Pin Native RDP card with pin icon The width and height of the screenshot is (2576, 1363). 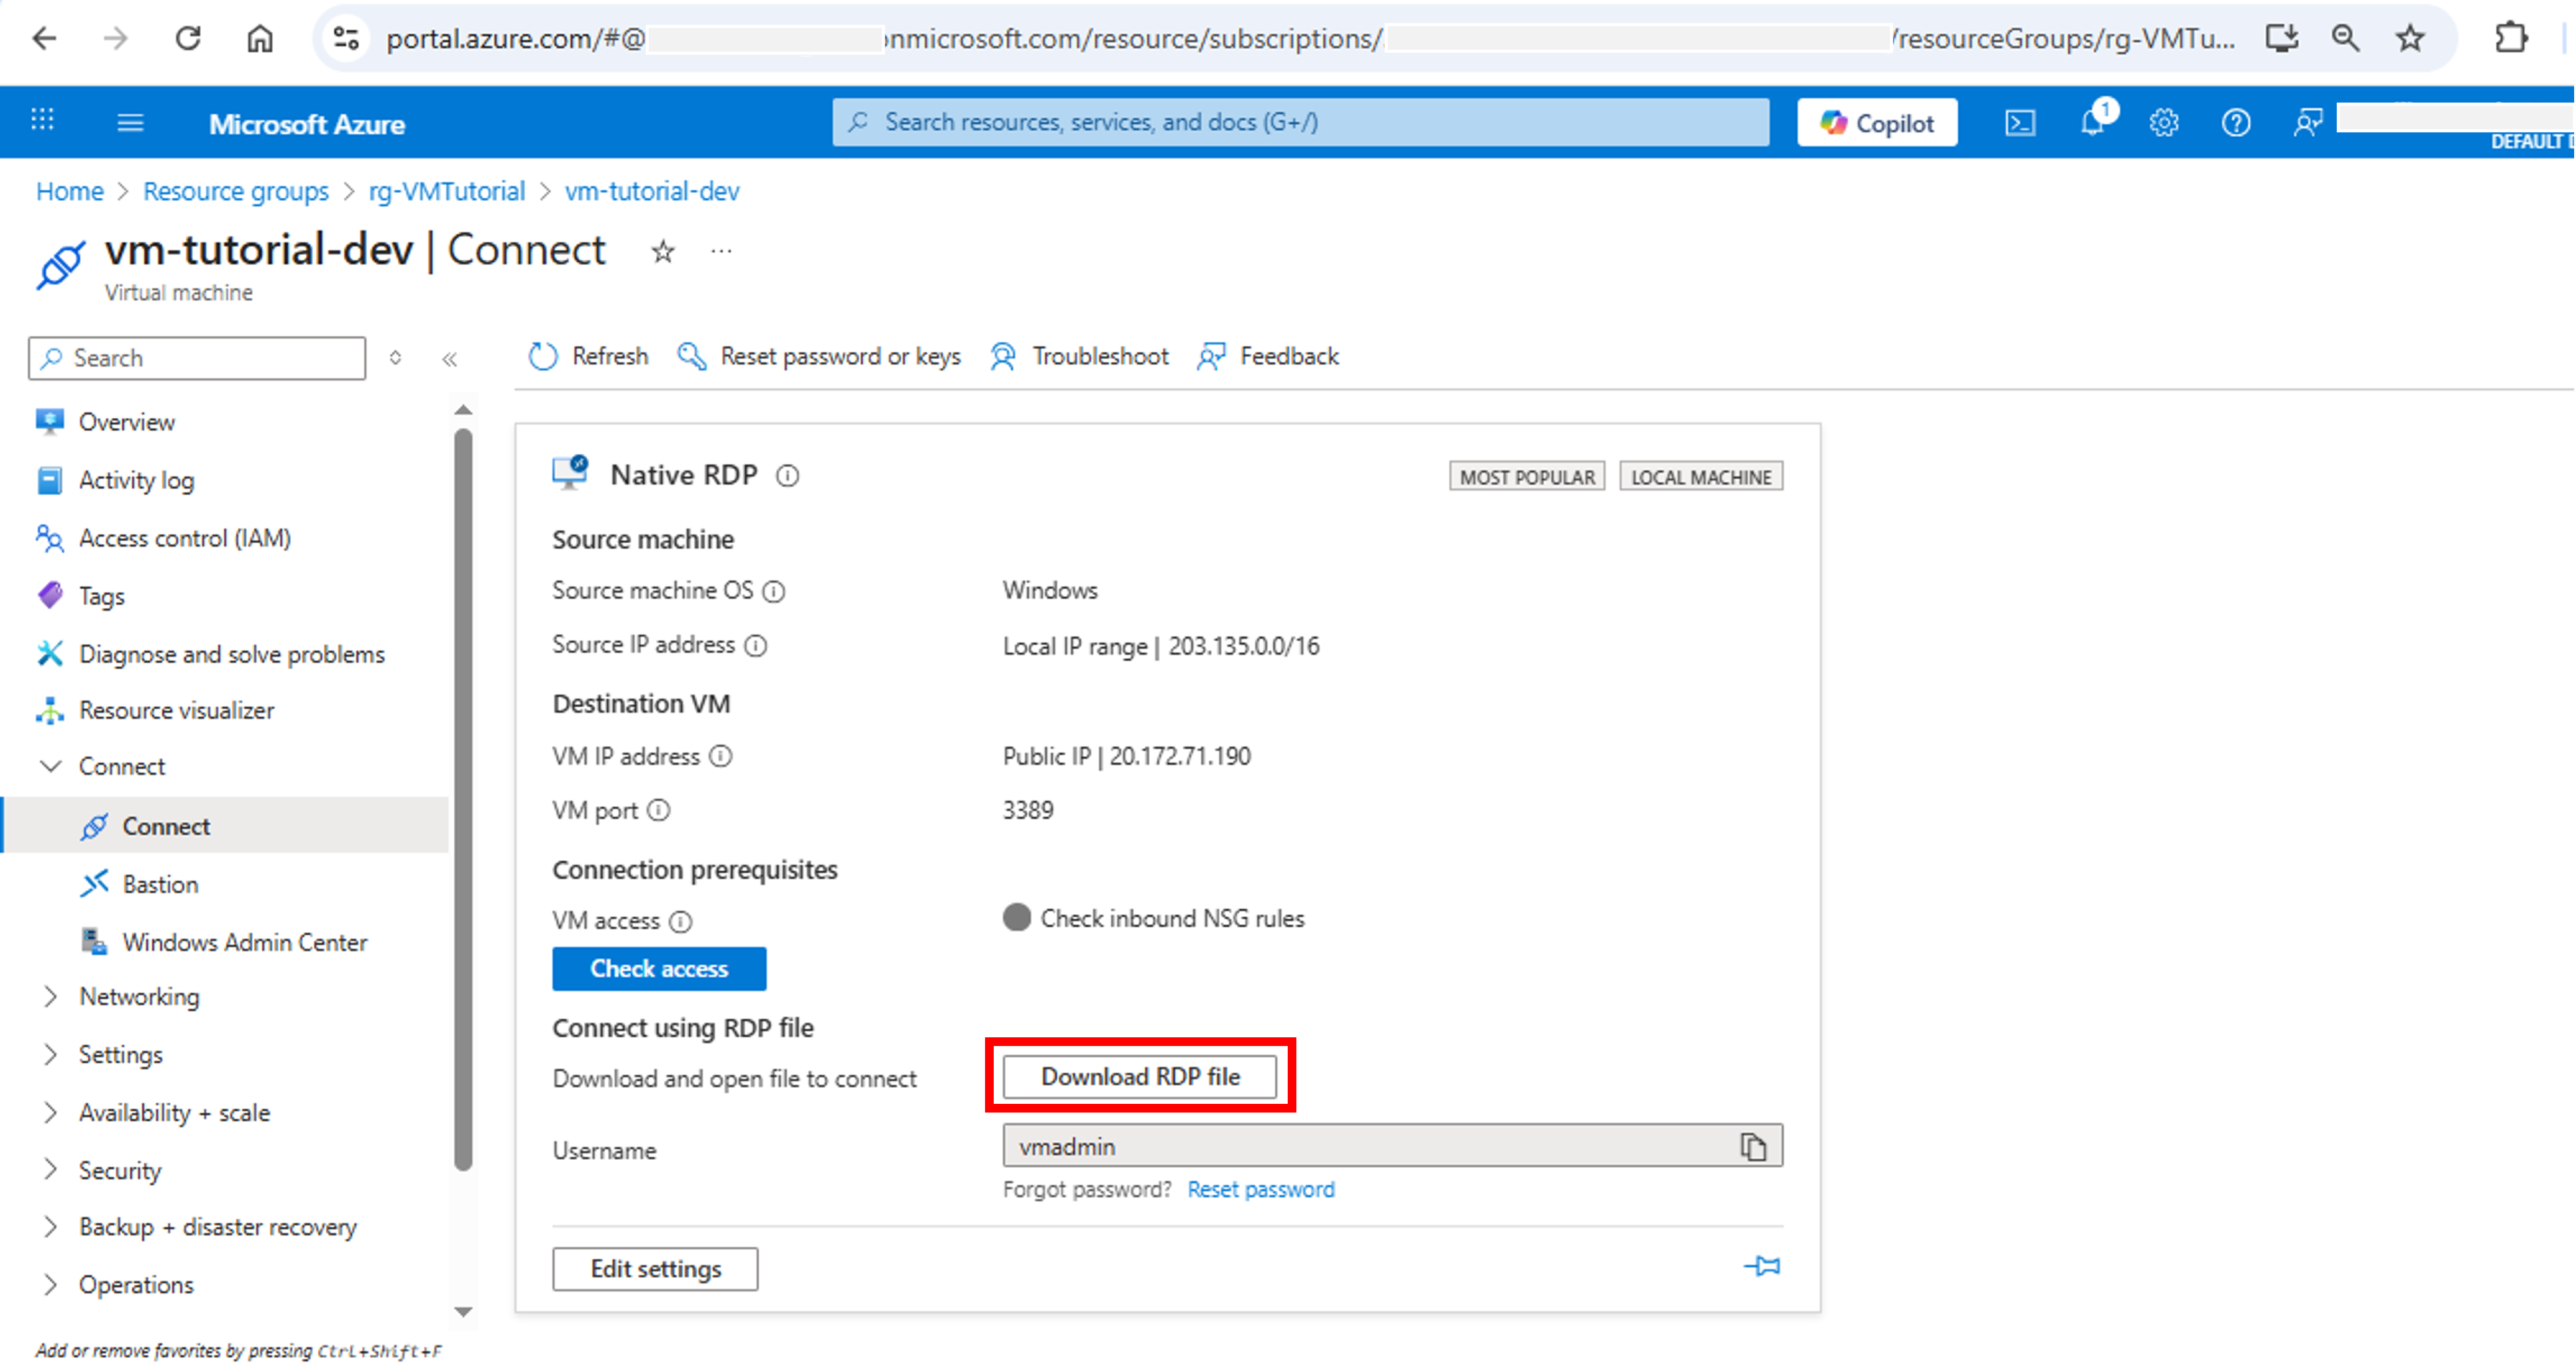(x=1762, y=1266)
